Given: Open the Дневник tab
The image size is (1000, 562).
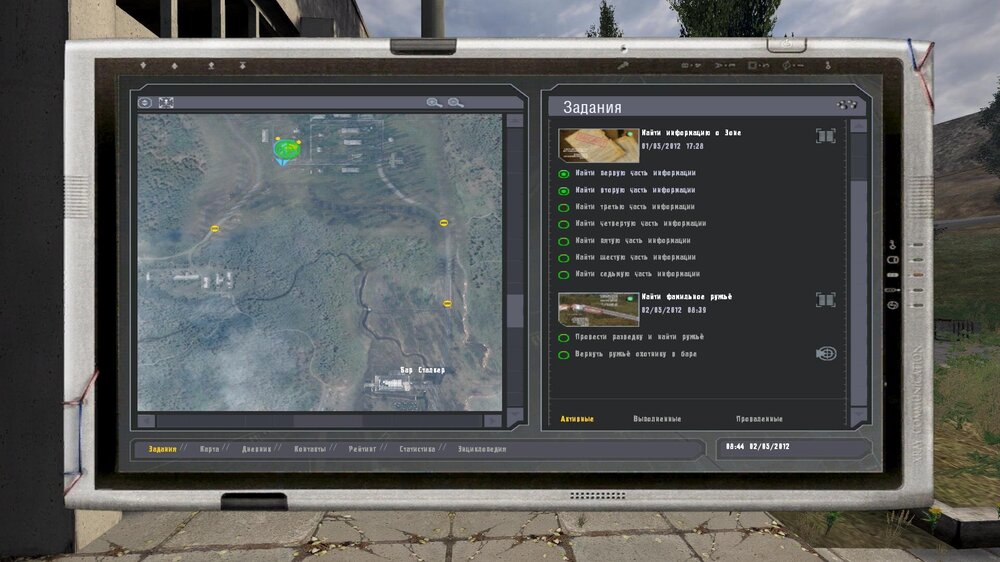Looking at the screenshot, I should pos(256,449).
